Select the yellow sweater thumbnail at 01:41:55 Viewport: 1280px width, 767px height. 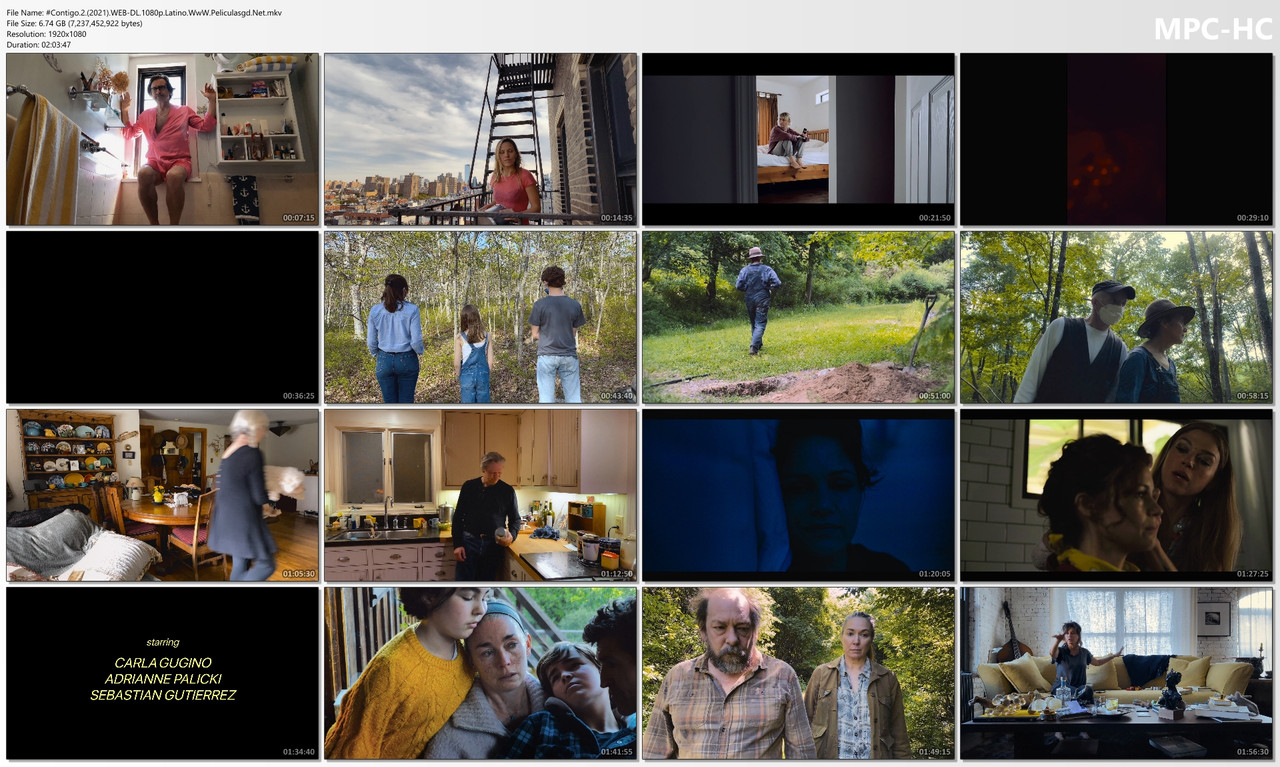point(480,673)
